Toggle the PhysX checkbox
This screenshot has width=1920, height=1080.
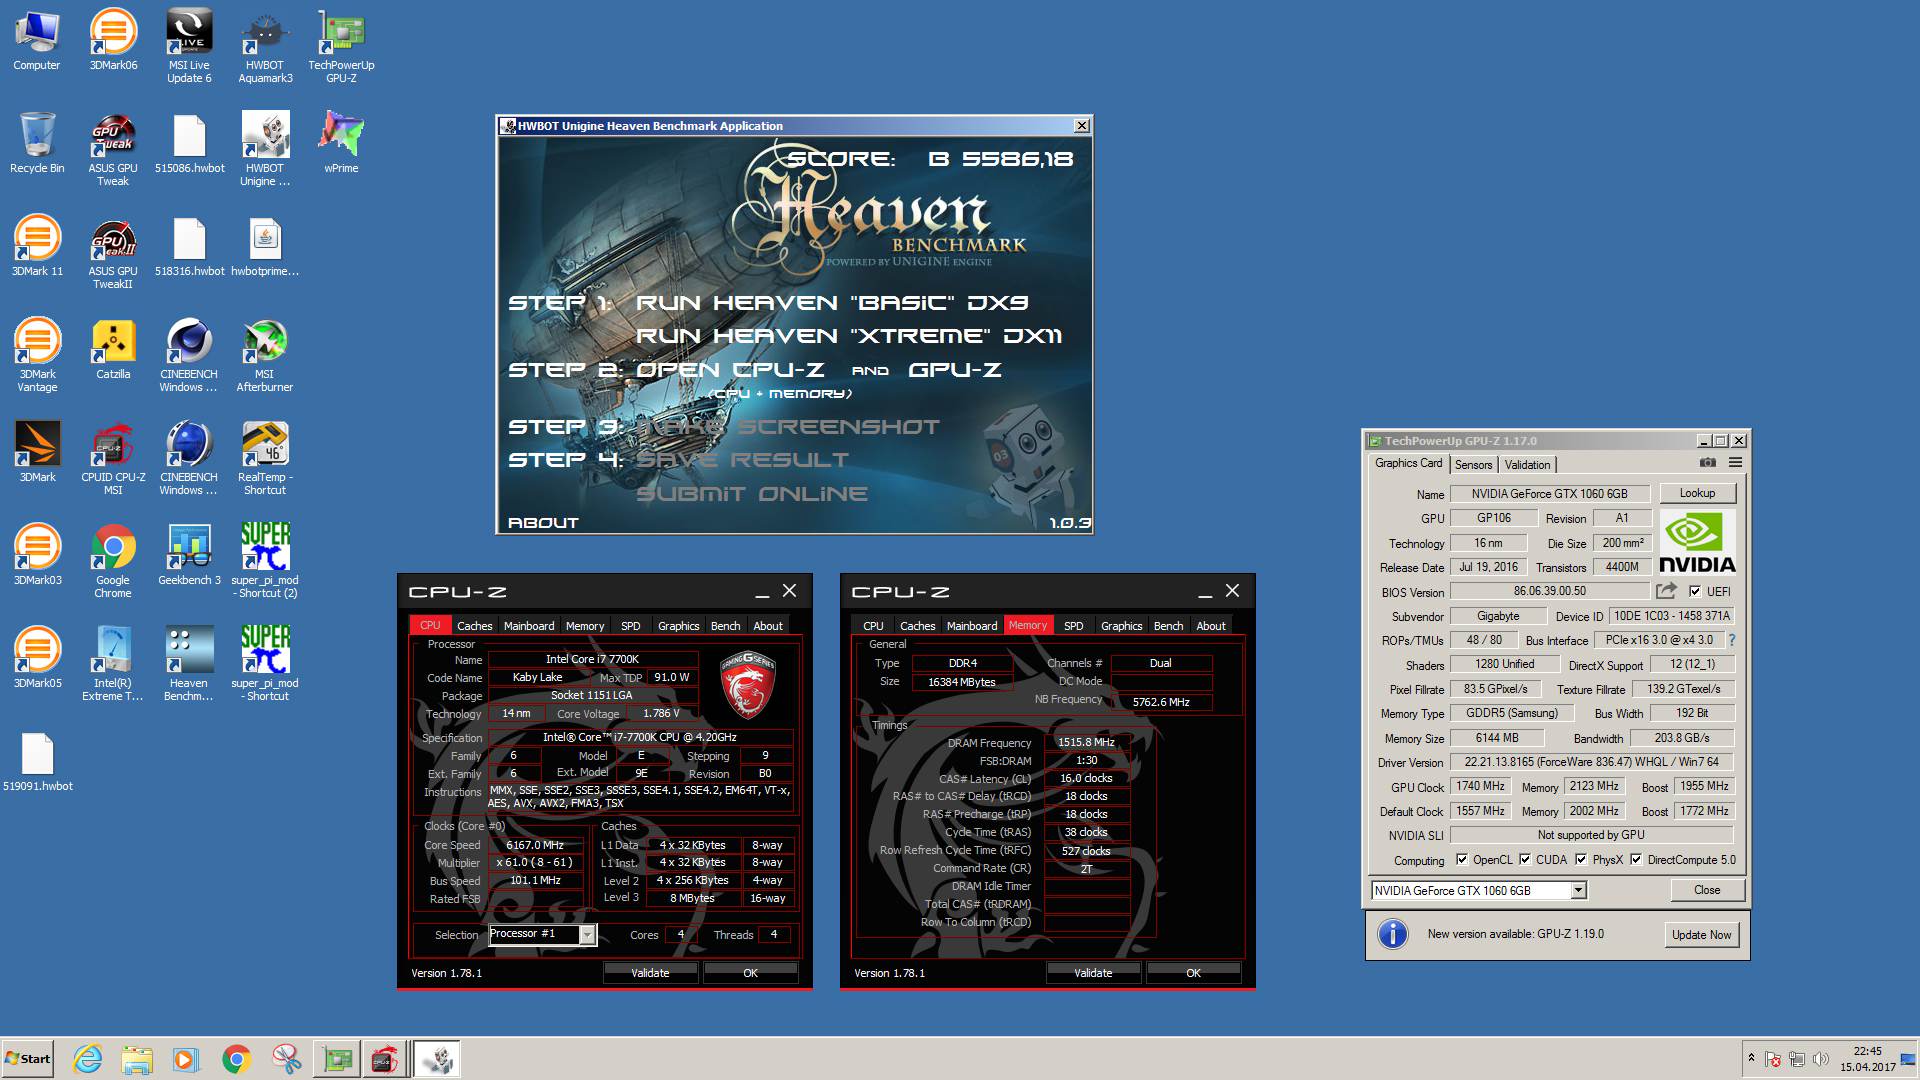tap(1581, 860)
